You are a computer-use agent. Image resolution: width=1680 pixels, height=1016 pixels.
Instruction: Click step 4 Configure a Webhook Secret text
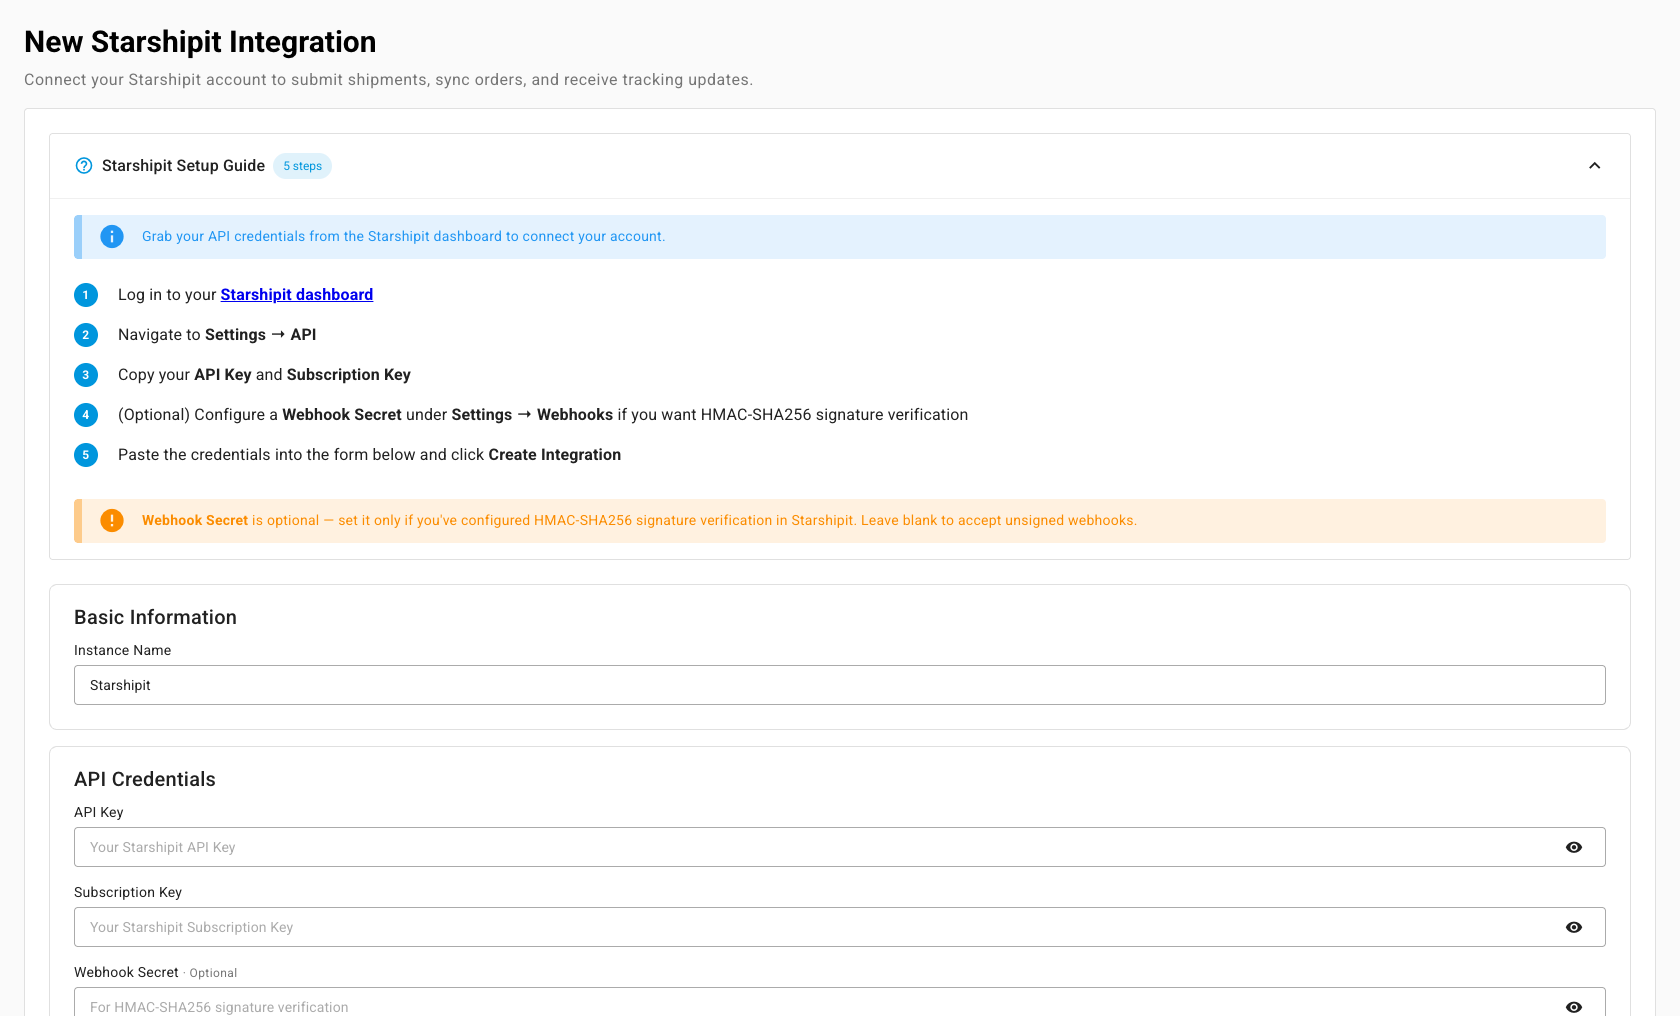(543, 415)
